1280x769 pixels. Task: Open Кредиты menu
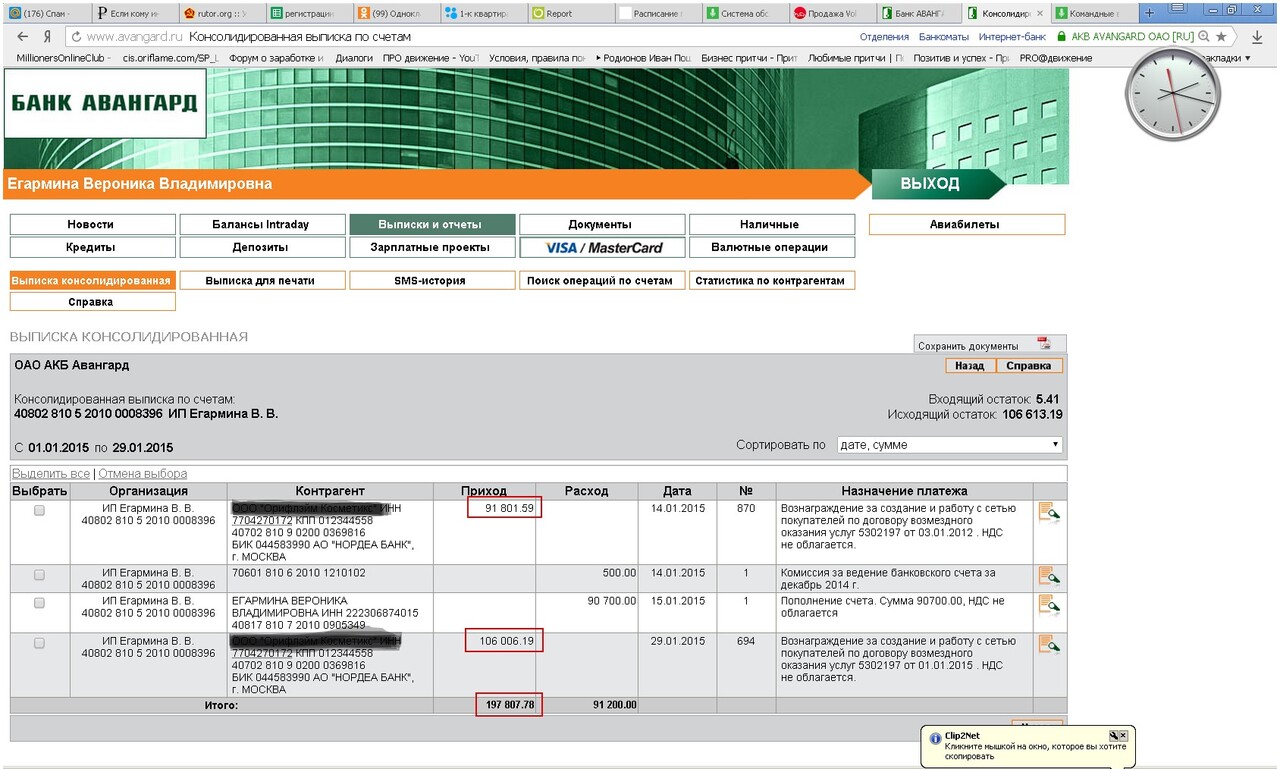[92, 247]
